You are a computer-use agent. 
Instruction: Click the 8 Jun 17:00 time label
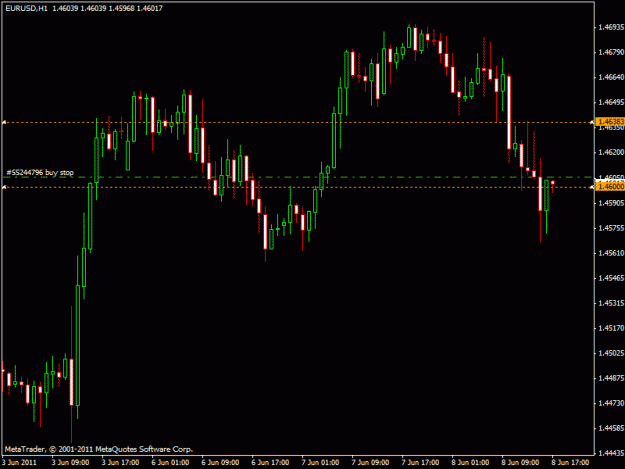(570, 463)
